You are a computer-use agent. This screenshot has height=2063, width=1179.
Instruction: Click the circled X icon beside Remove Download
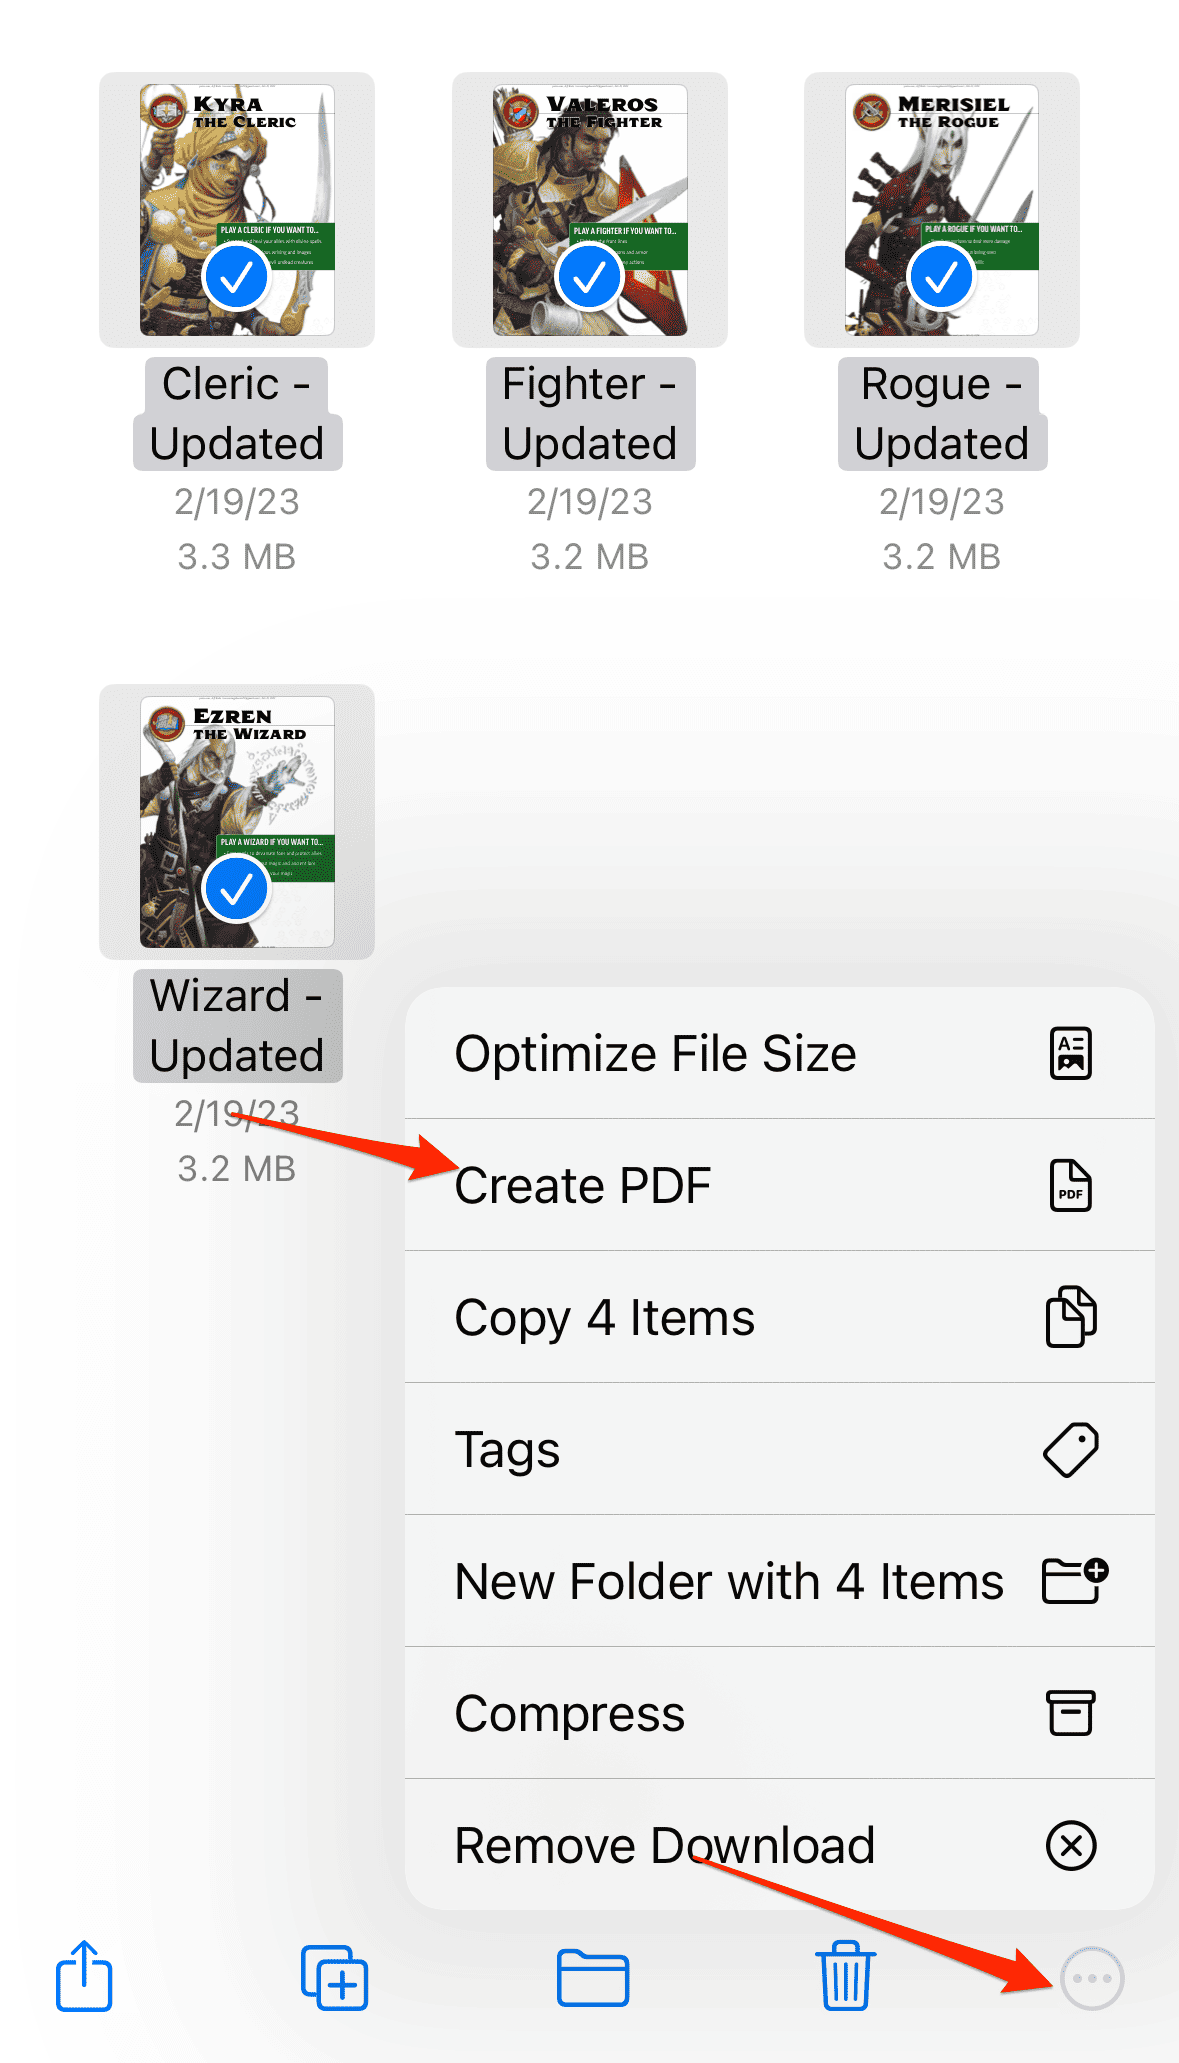click(1070, 1845)
